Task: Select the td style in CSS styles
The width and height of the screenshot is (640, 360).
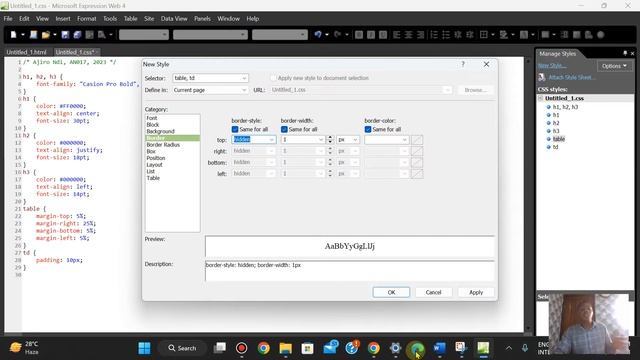Action: coord(555,147)
